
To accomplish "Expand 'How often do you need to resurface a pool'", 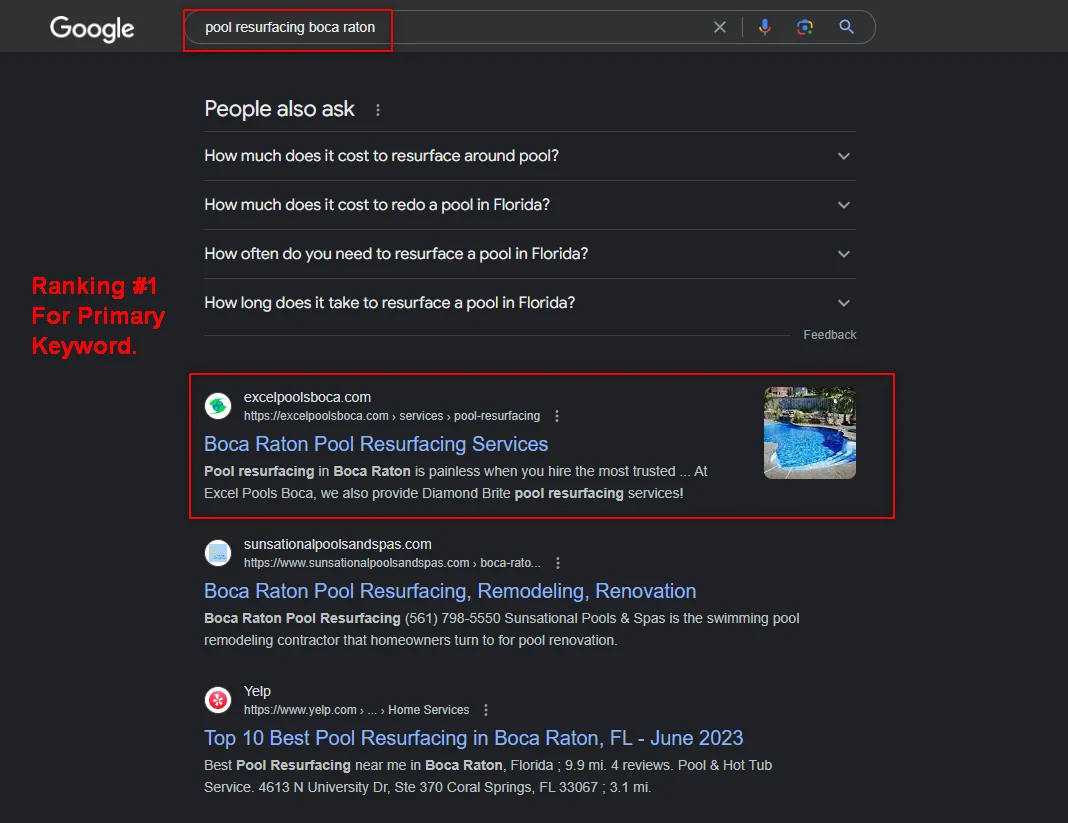I will coord(530,254).
